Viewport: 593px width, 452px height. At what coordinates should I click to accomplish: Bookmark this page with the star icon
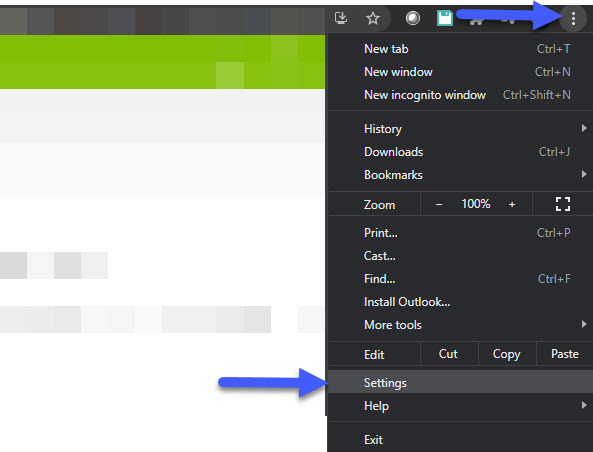tap(373, 18)
